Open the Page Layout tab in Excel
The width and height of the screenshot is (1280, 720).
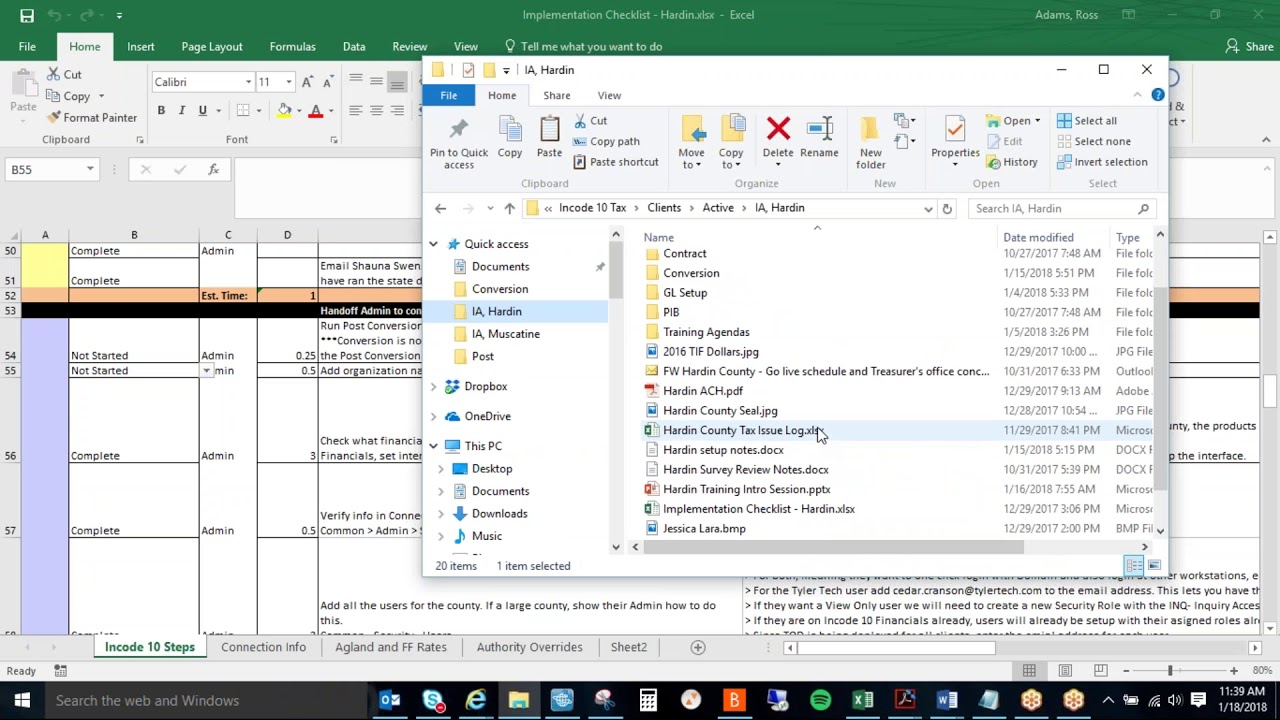[x=212, y=46]
